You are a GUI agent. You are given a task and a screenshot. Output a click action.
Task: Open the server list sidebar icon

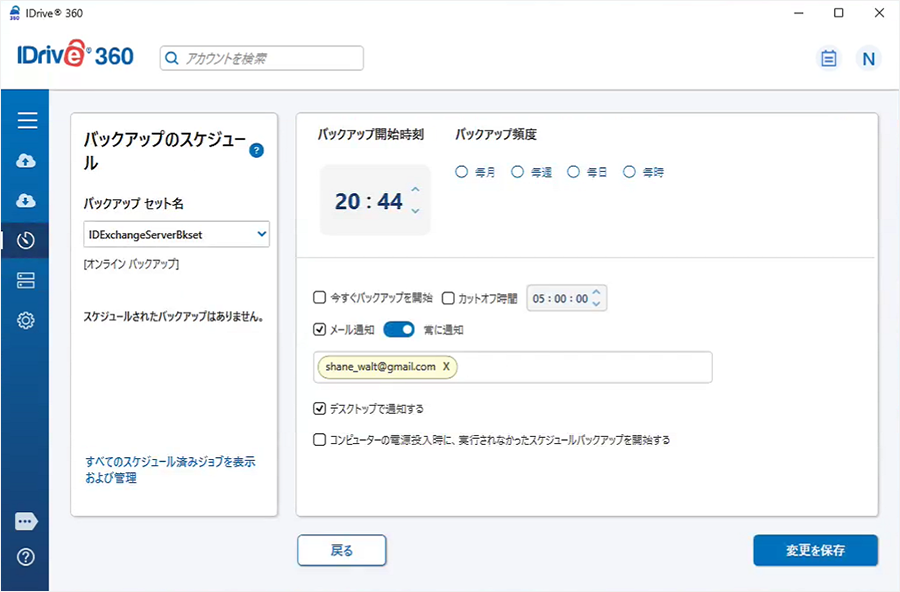[x=27, y=281]
